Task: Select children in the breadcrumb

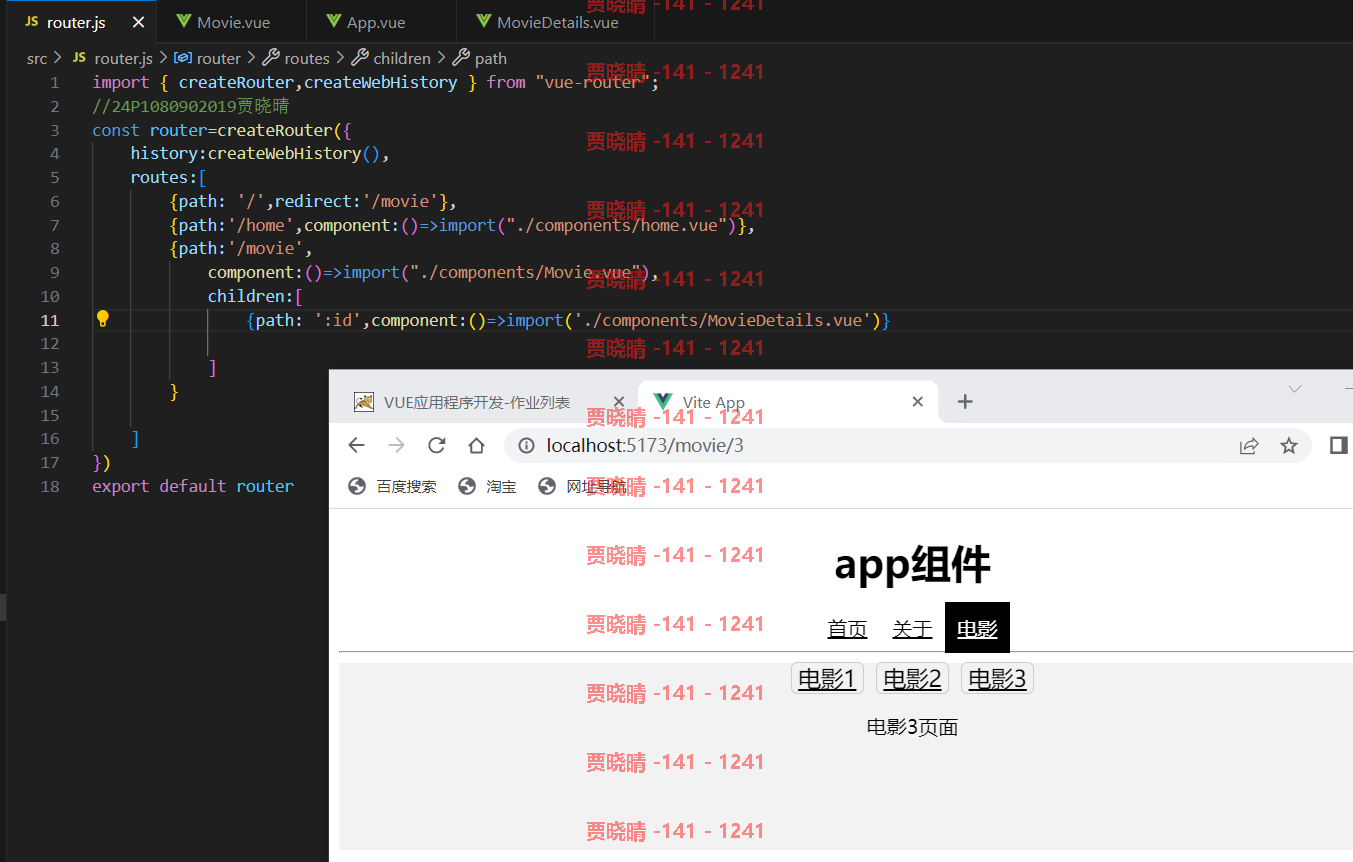Action: click(391, 58)
